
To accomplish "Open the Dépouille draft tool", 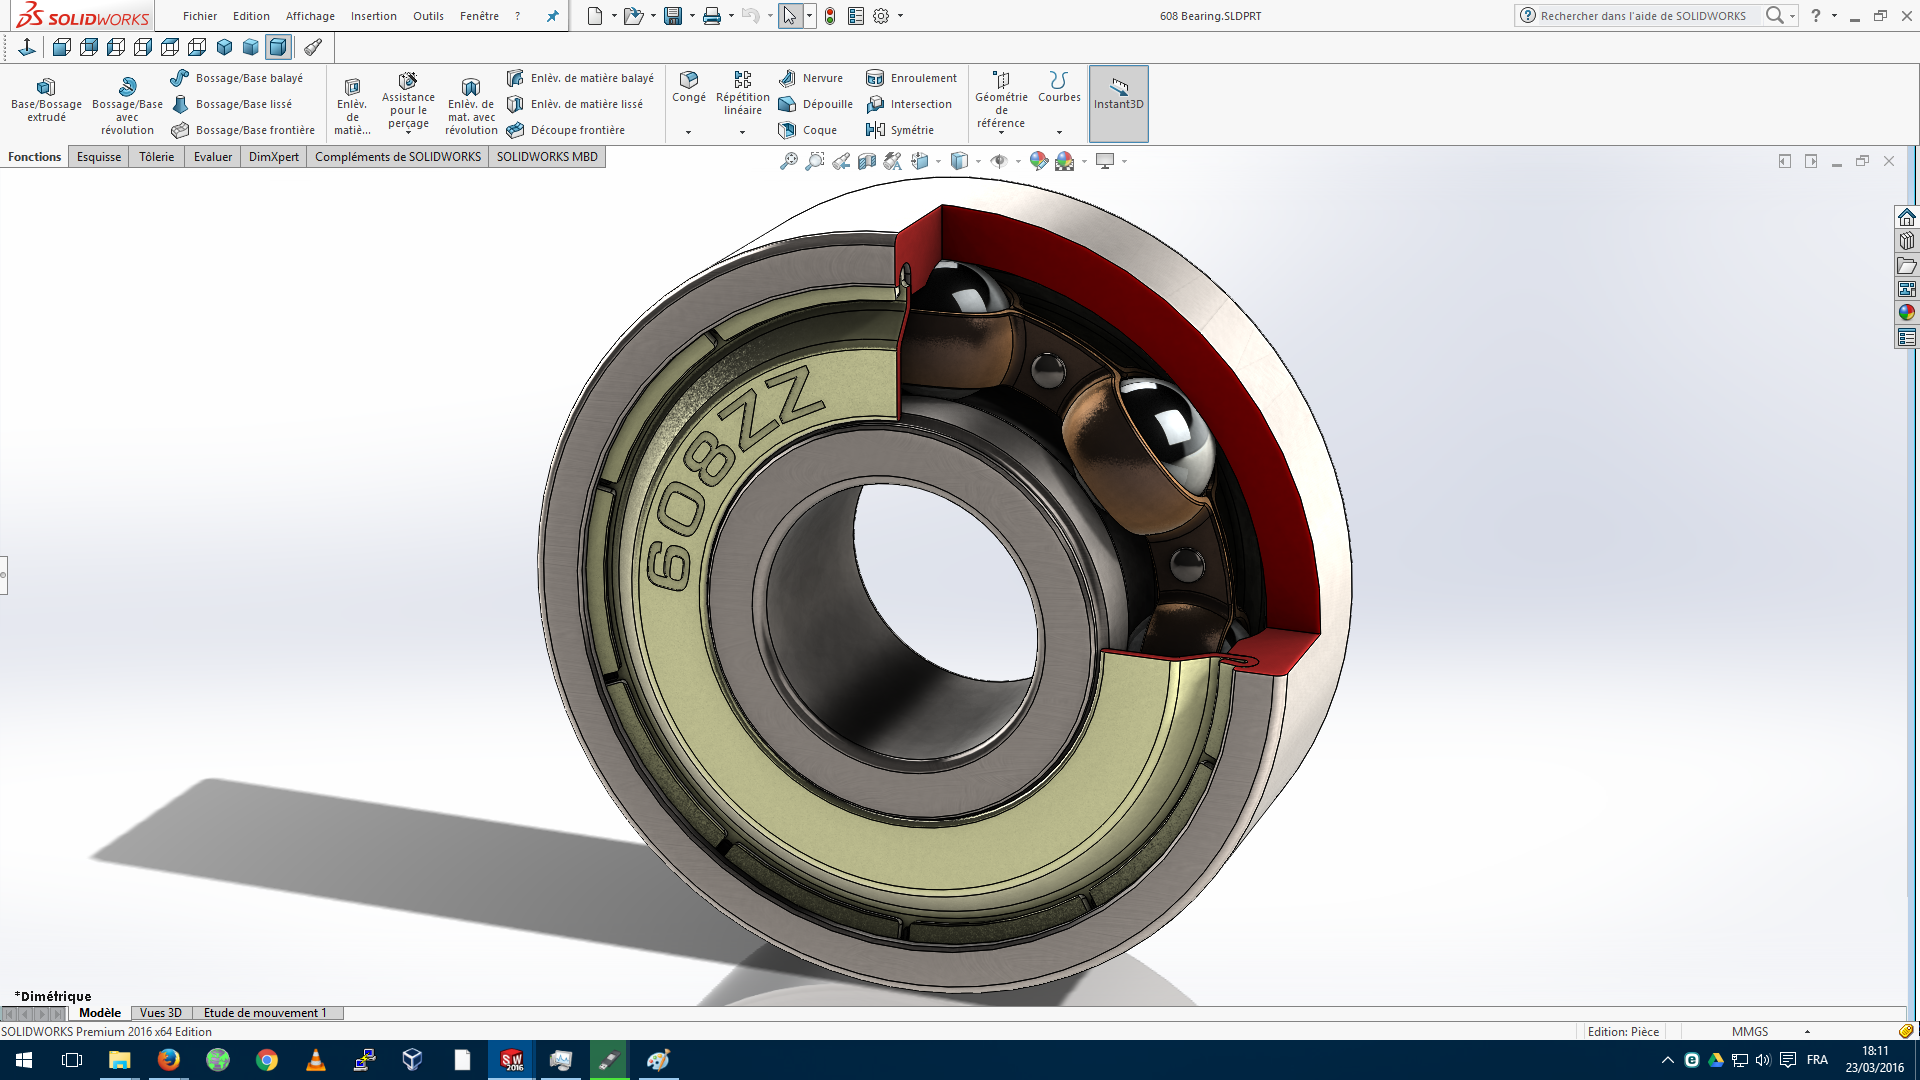I will (815, 104).
